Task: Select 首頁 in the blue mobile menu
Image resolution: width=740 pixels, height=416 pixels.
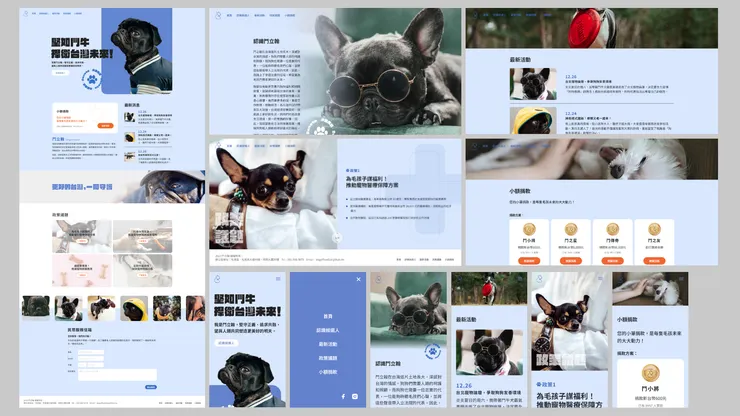Action: [x=328, y=316]
